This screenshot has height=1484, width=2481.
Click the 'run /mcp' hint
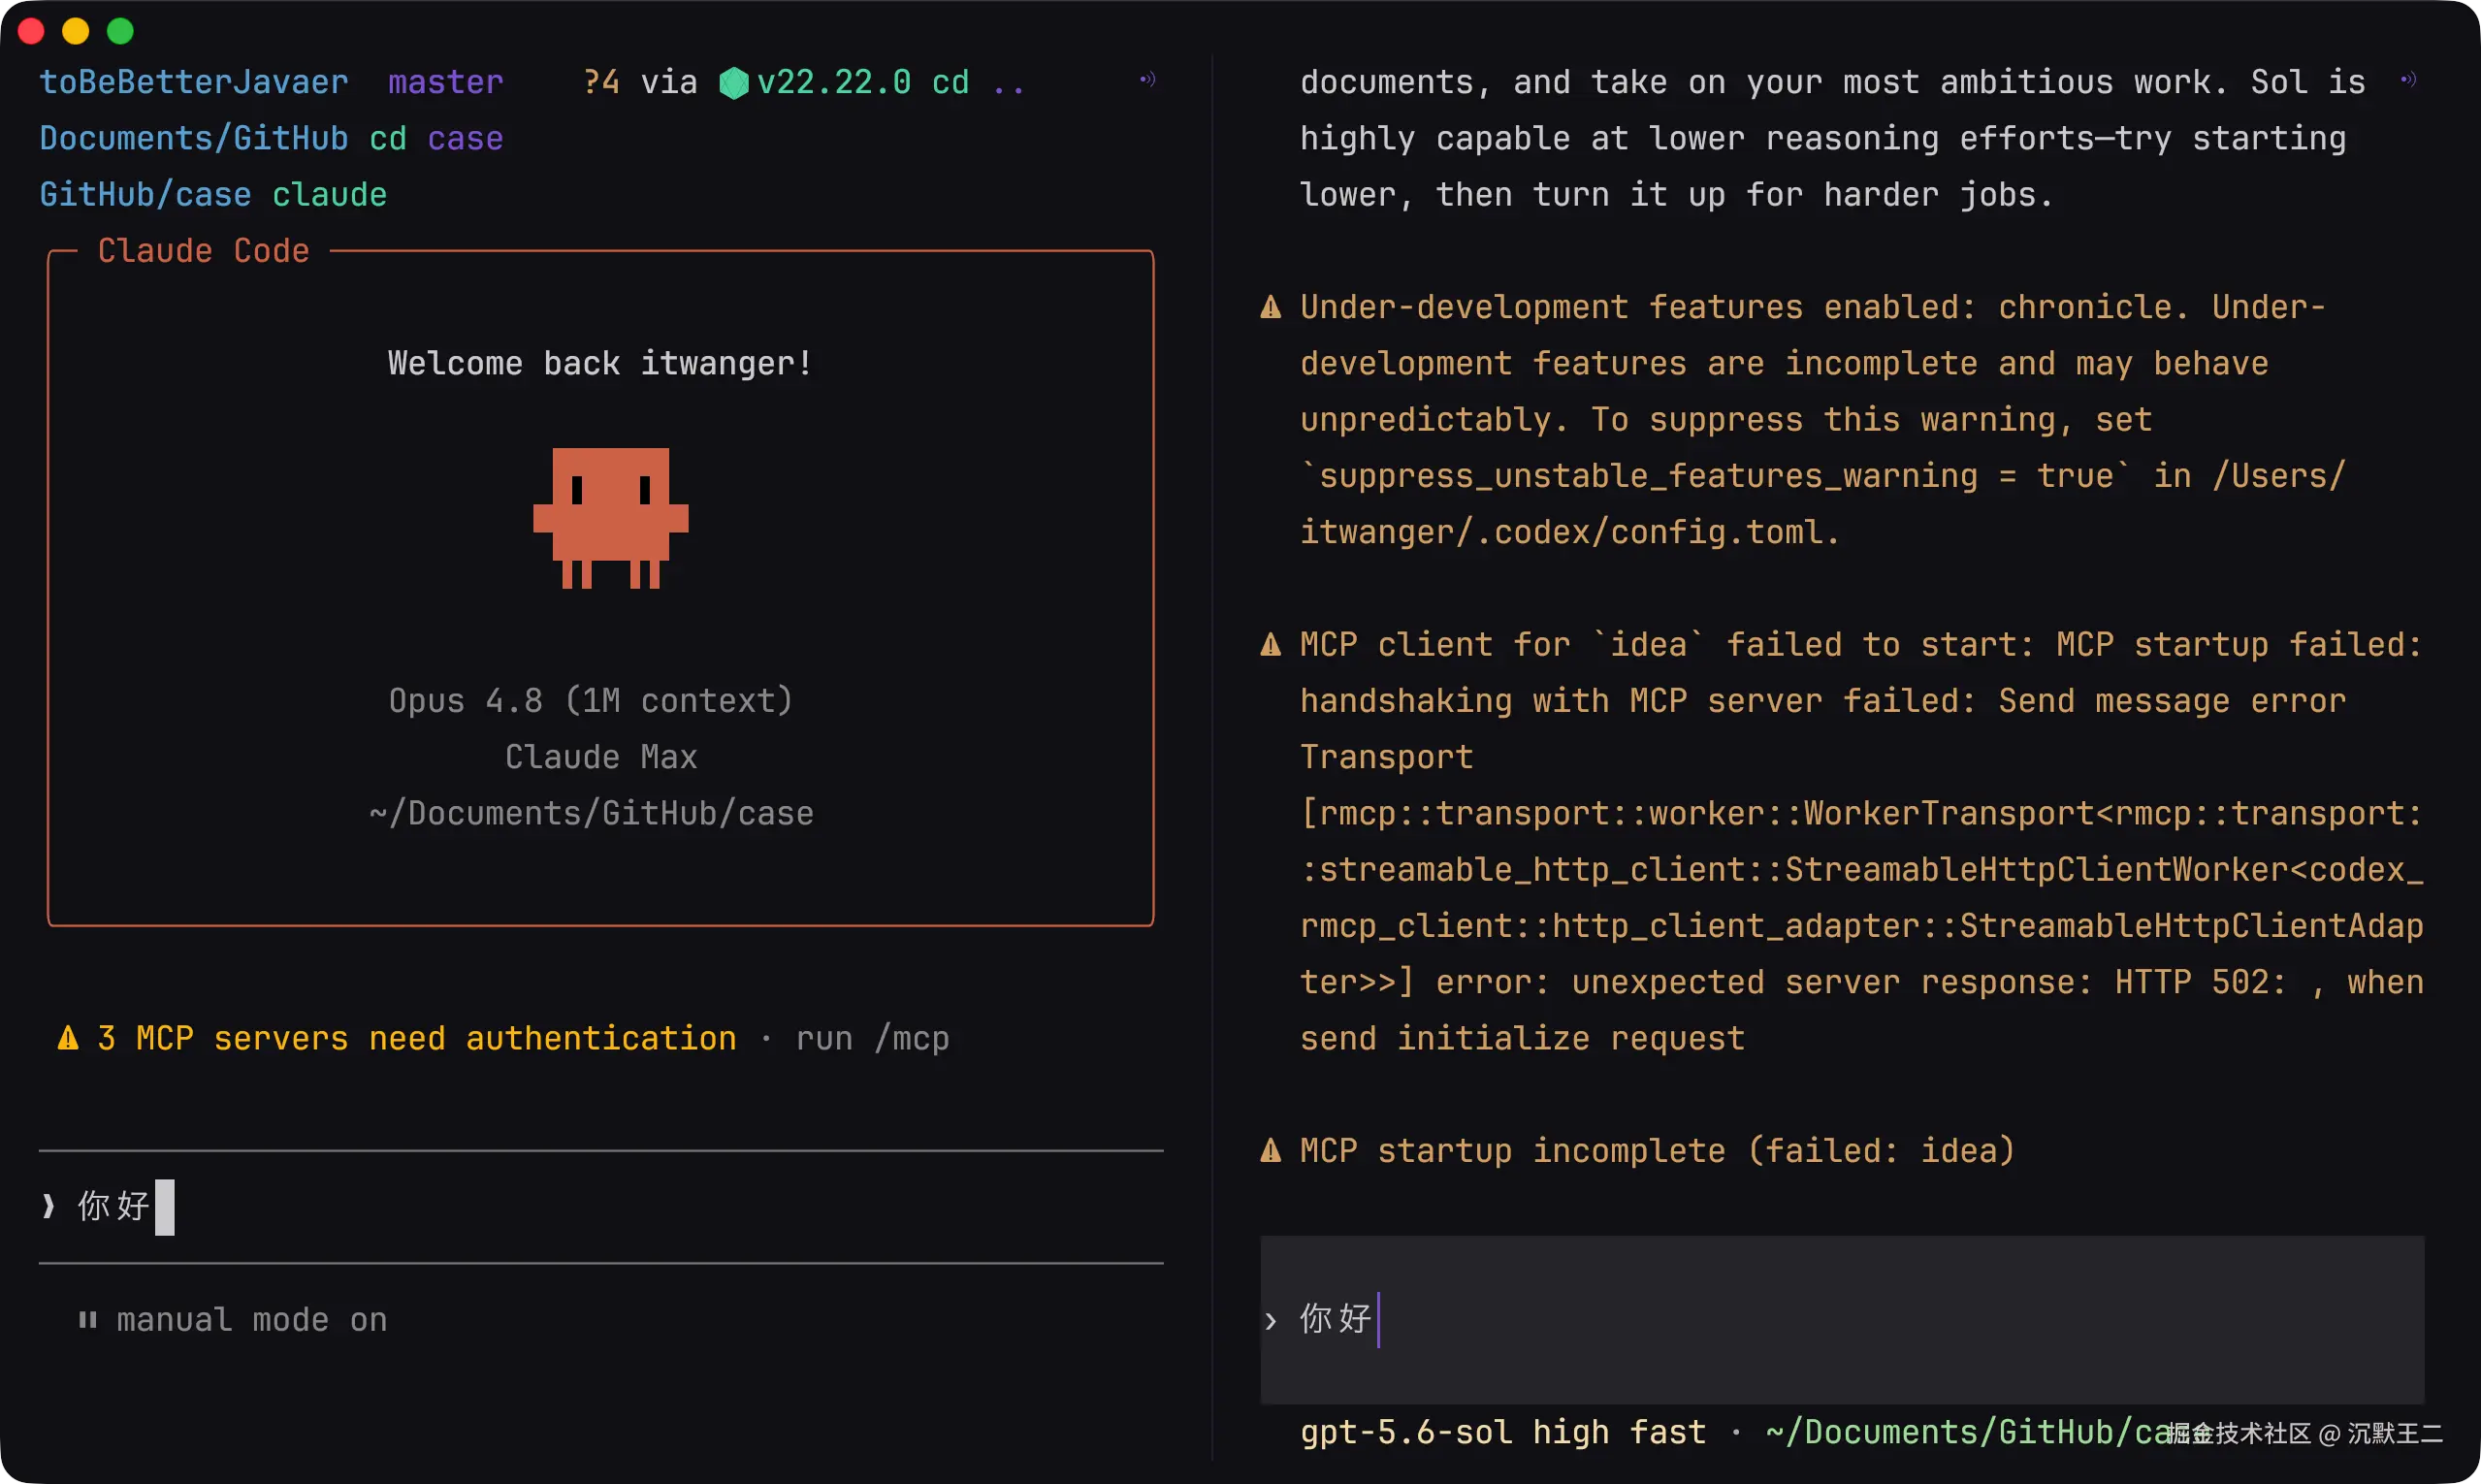coord(872,1038)
